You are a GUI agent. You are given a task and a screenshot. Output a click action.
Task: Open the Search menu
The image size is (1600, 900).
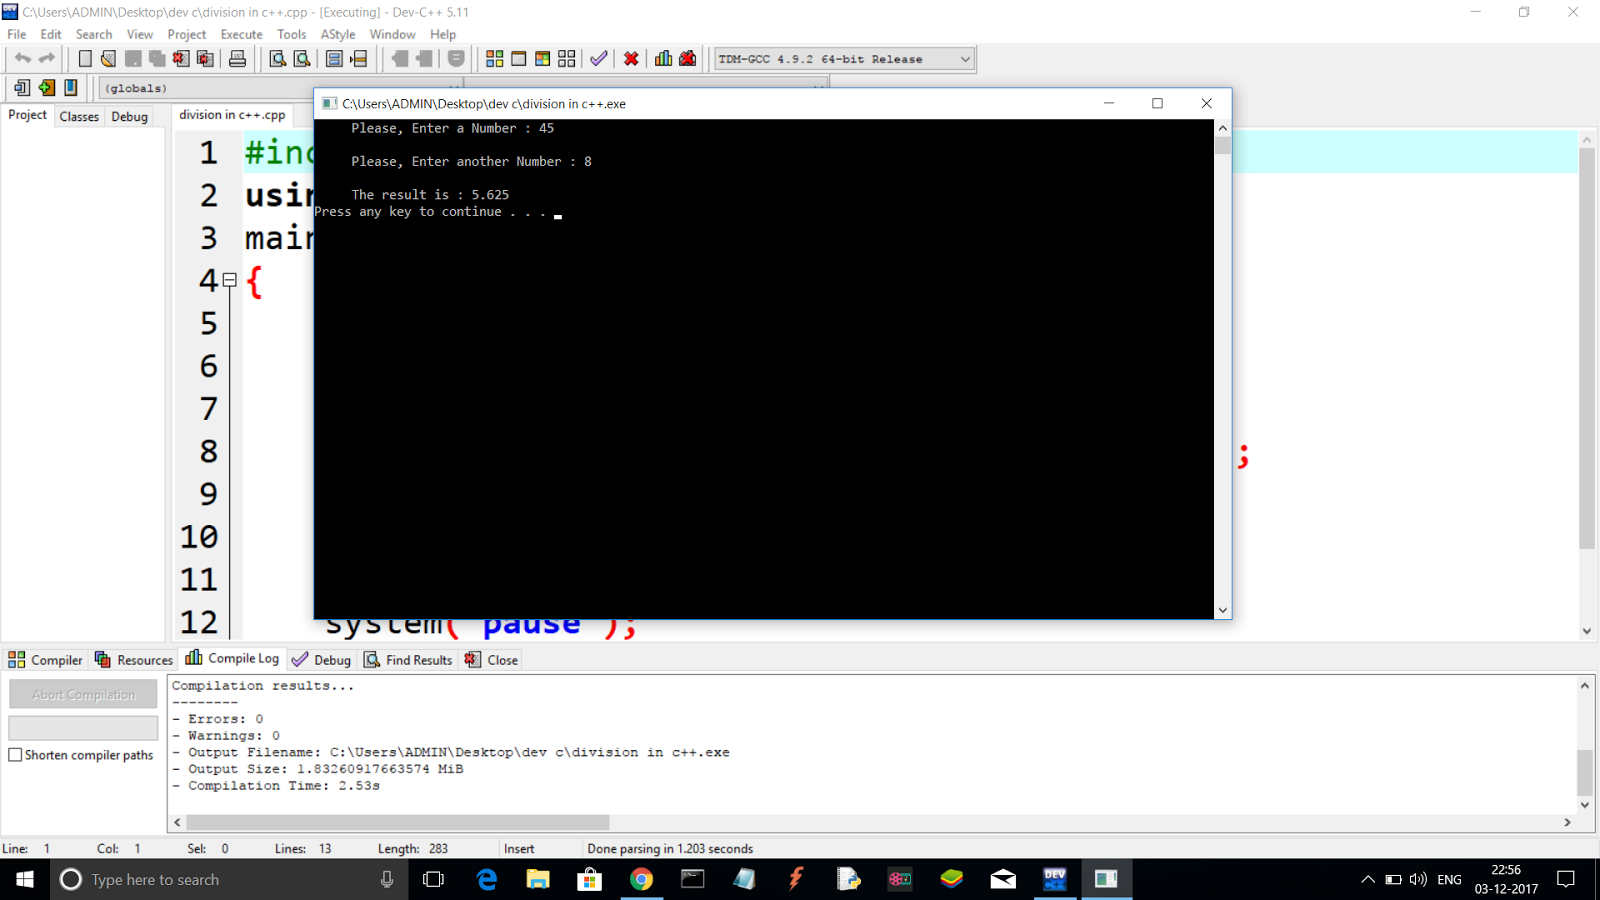pyautogui.click(x=94, y=34)
